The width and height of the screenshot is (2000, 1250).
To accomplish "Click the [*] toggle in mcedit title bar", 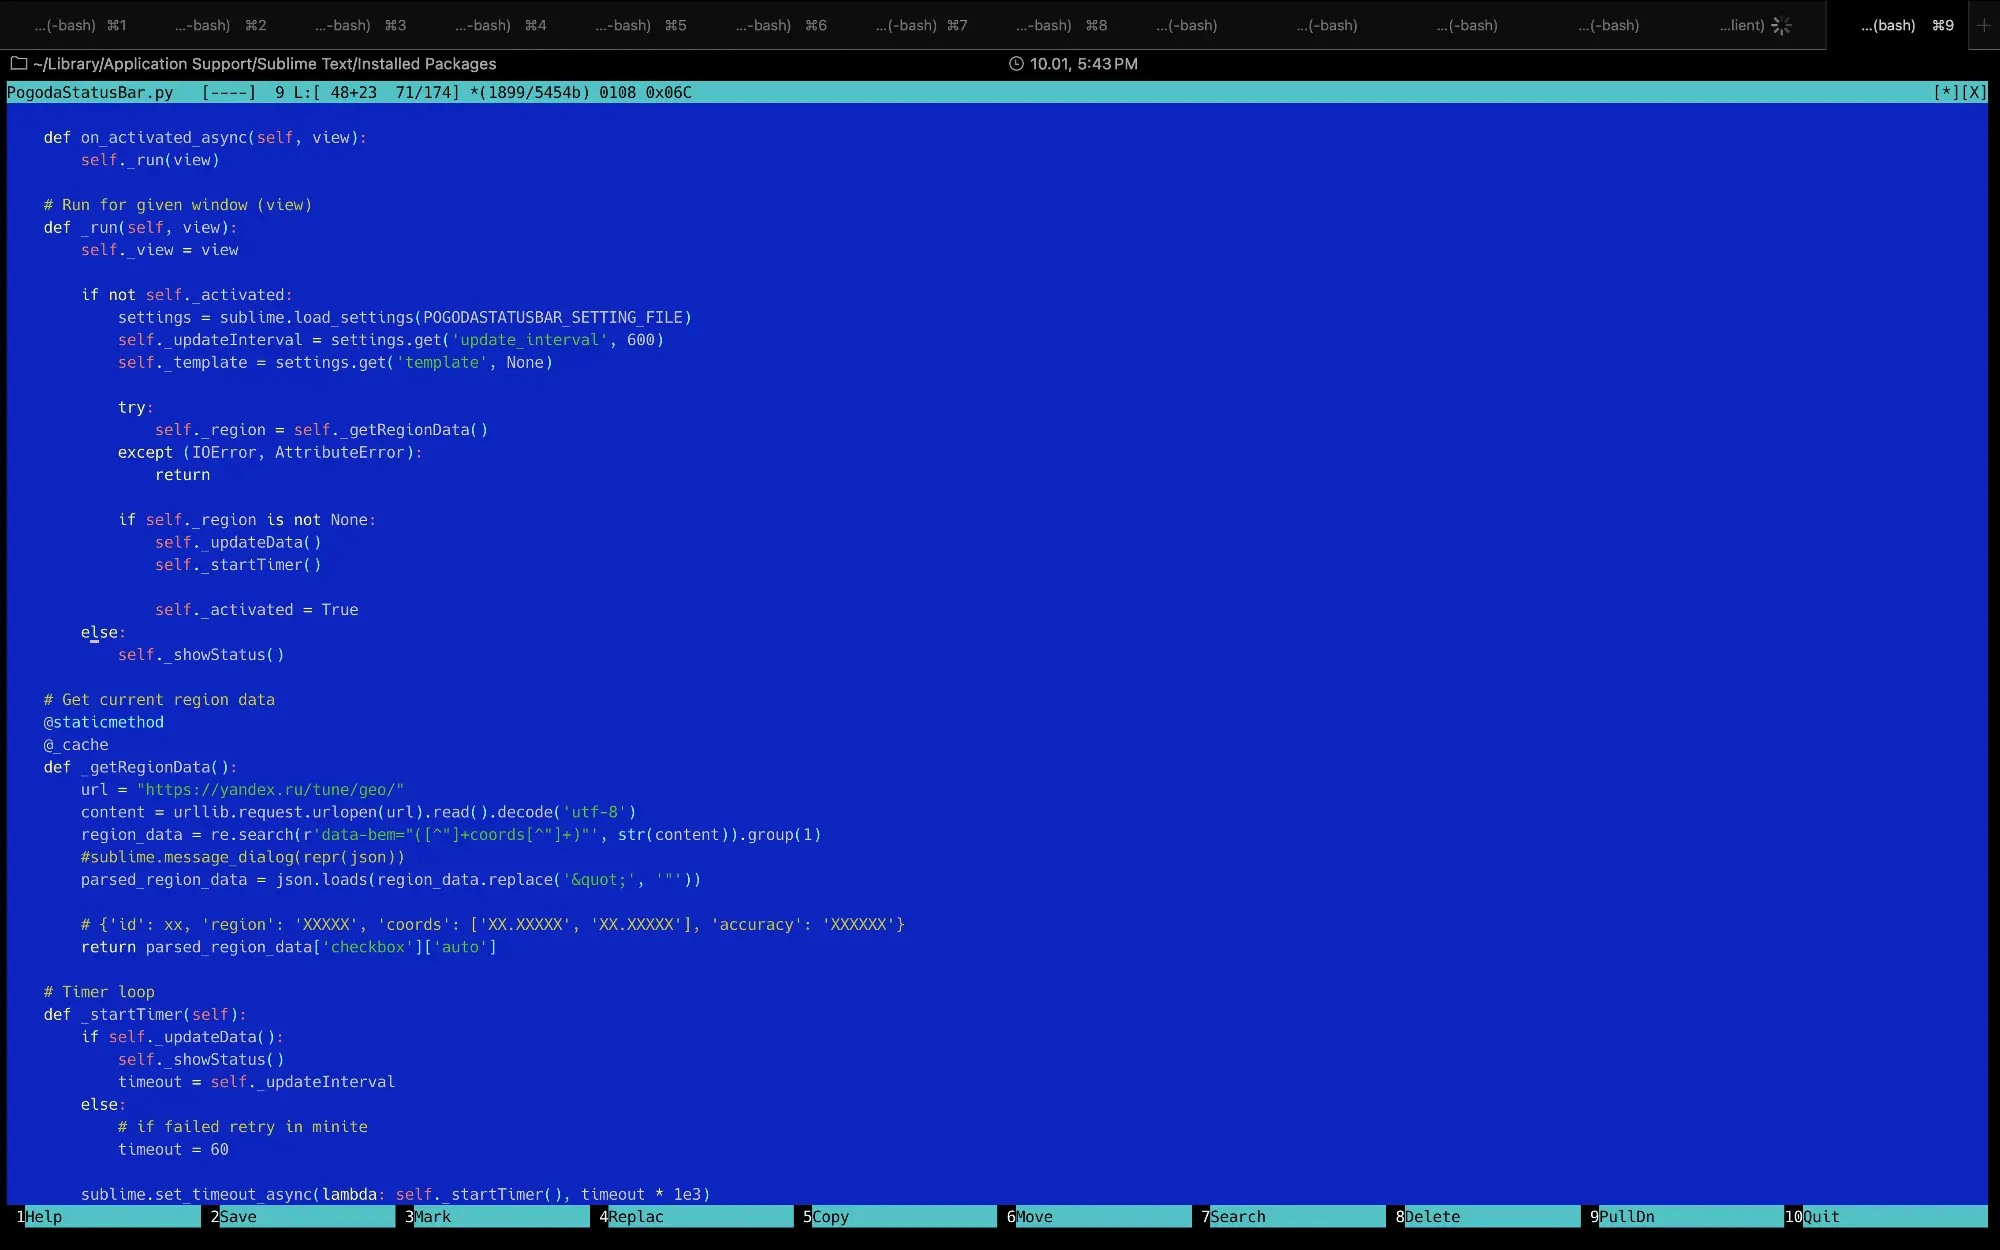I will click(1946, 92).
